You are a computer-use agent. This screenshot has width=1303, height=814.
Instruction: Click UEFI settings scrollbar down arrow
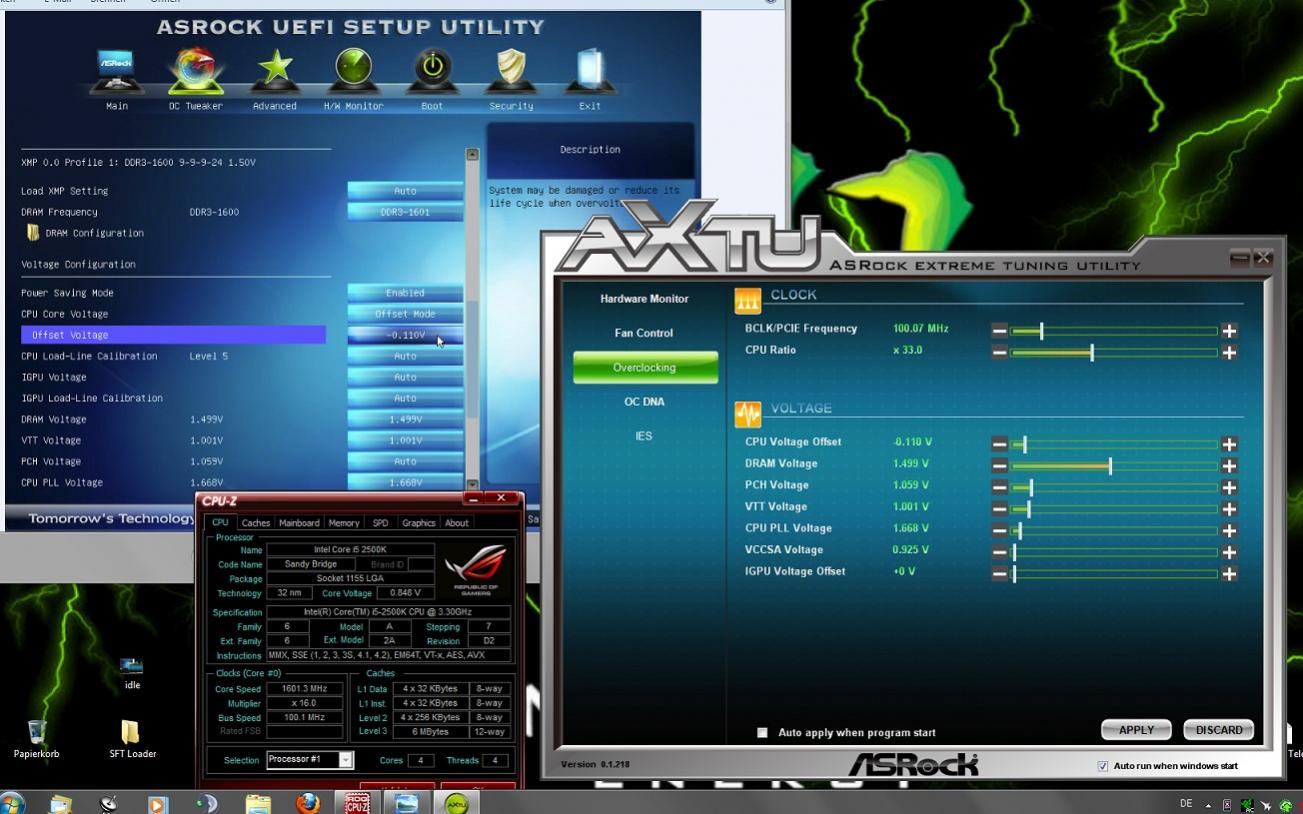click(x=472, y=485)
